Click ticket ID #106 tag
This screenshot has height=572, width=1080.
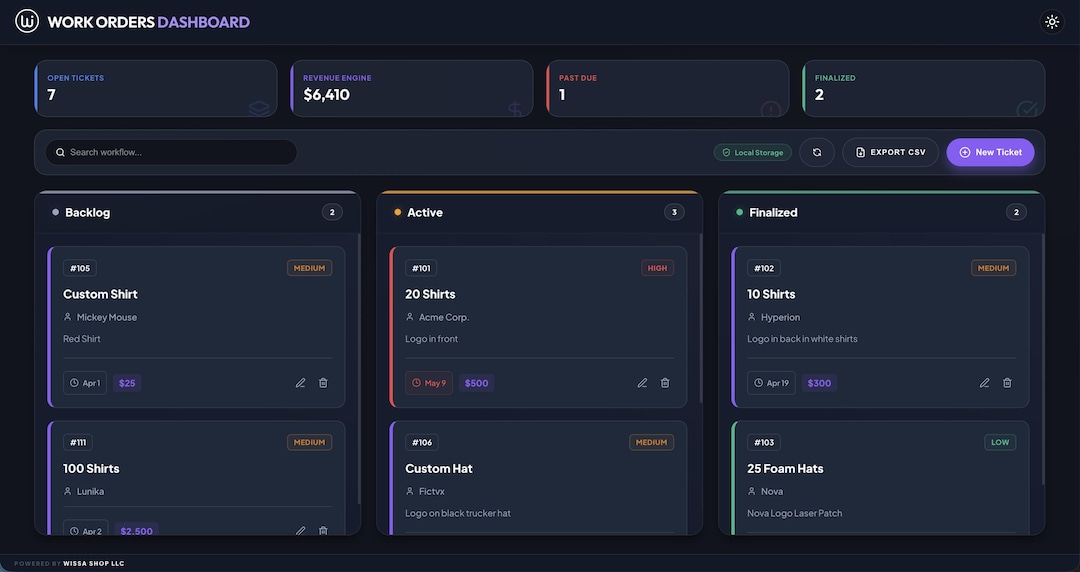422,442
